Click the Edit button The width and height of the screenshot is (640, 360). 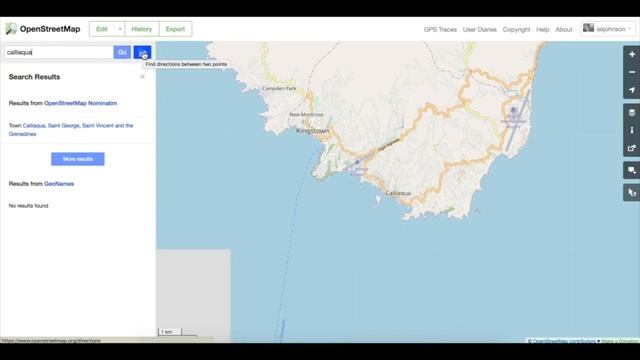[x=102, y=29]
